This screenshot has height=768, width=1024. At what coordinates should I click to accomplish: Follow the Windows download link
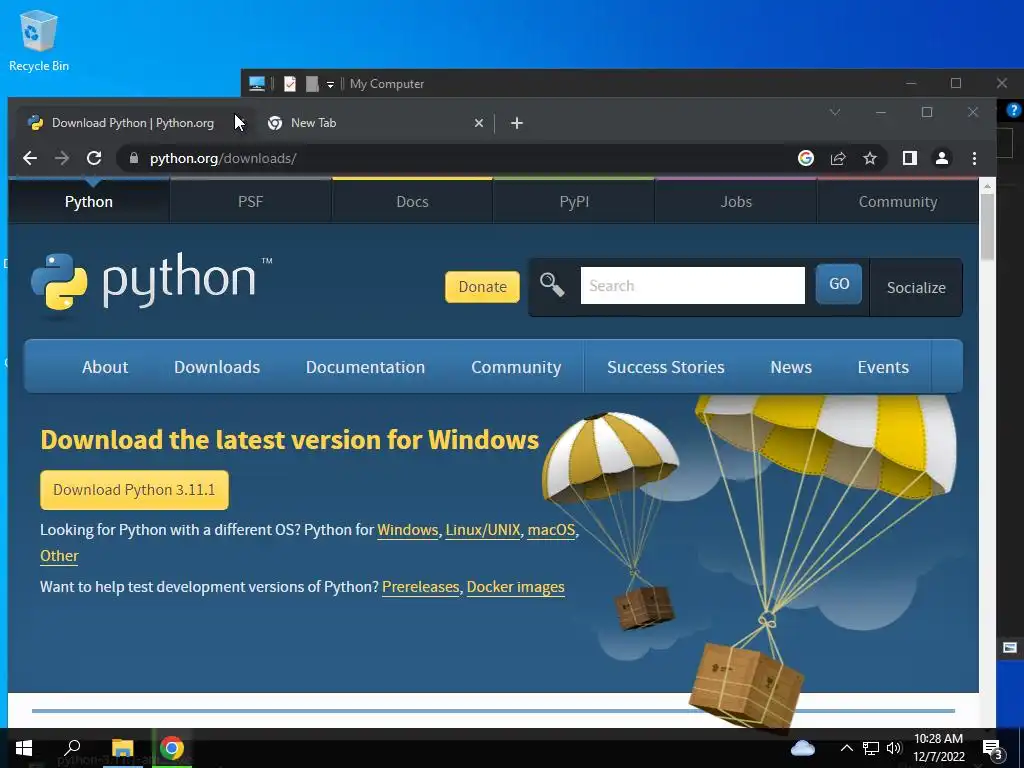tap(408, 530)
